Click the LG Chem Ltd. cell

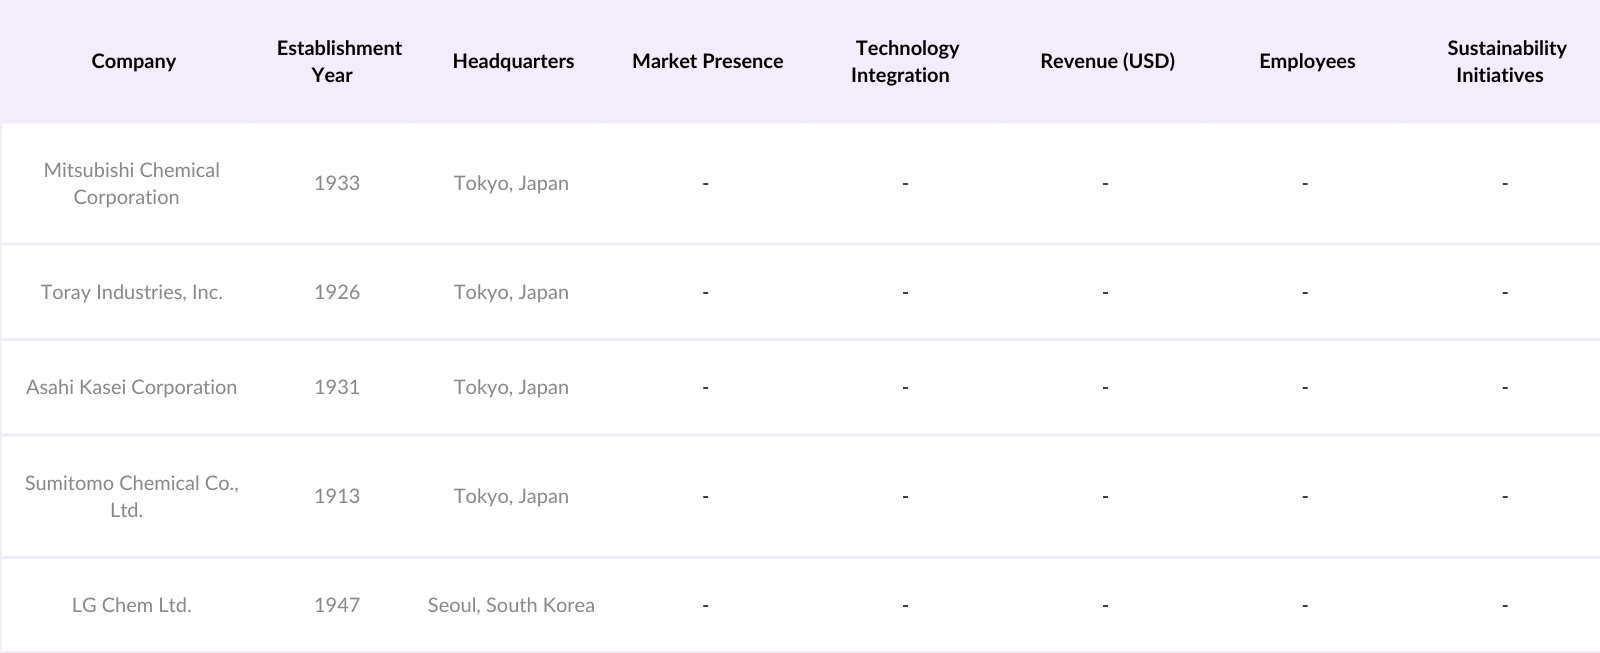[131, 605]
